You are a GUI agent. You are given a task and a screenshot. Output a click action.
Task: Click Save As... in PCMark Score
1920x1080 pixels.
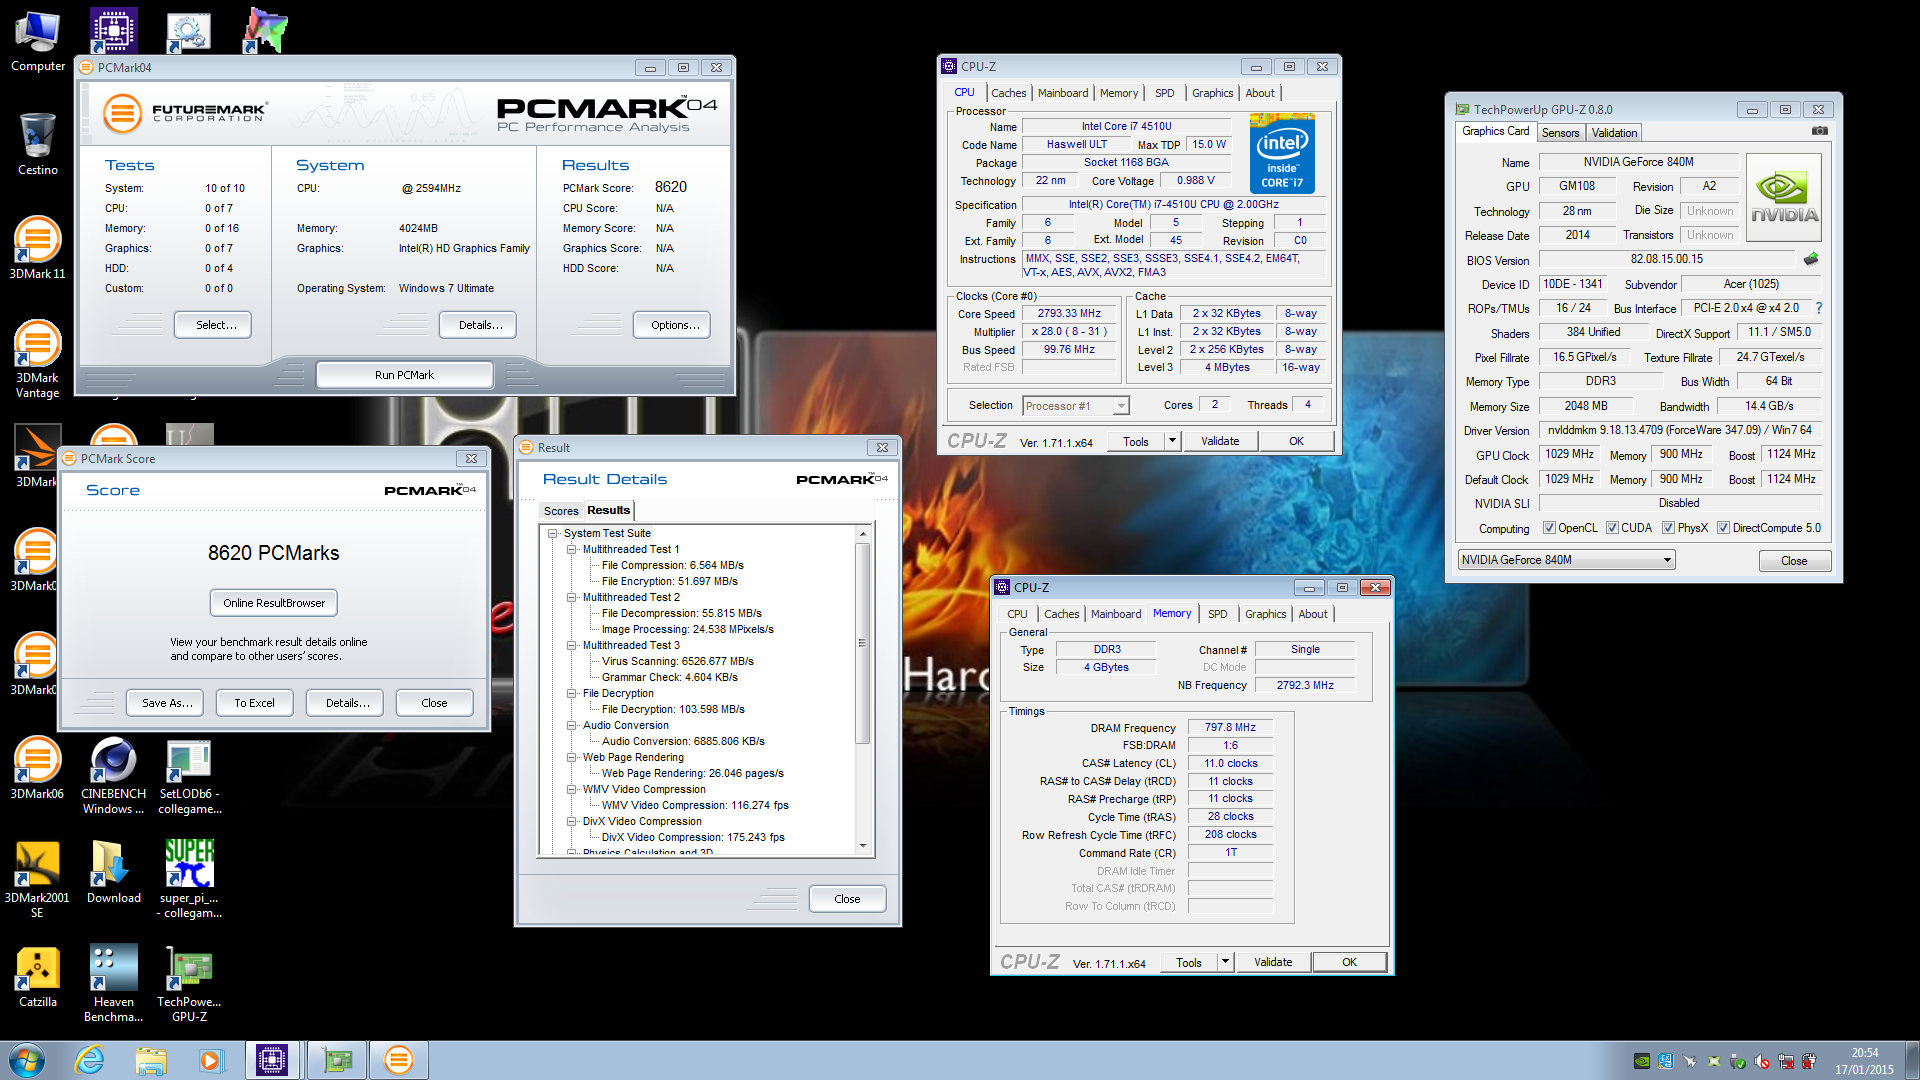pos(166,703)
